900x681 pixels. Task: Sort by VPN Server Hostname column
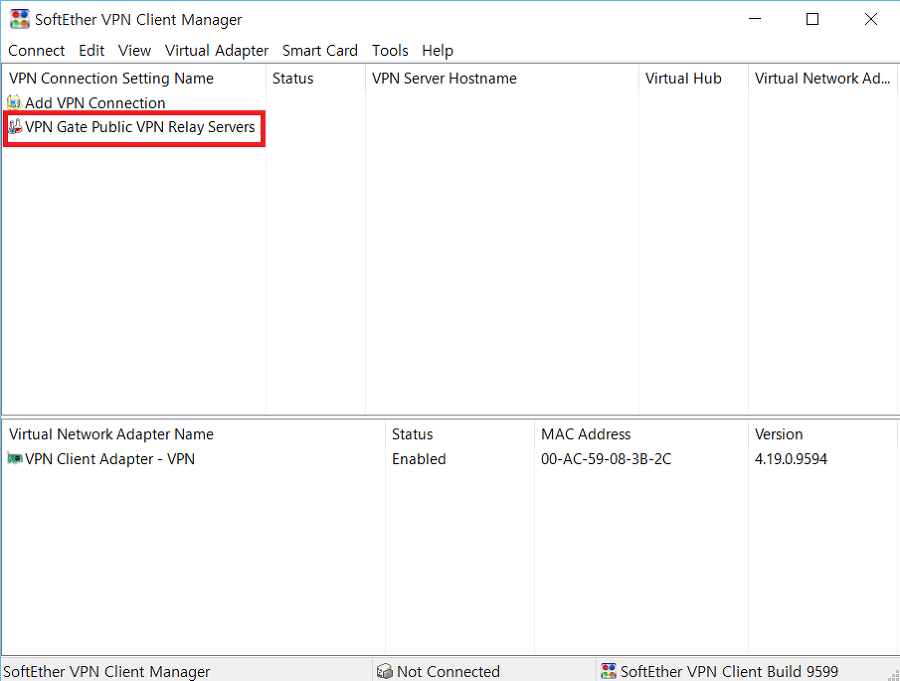click(x=502, y=78)
